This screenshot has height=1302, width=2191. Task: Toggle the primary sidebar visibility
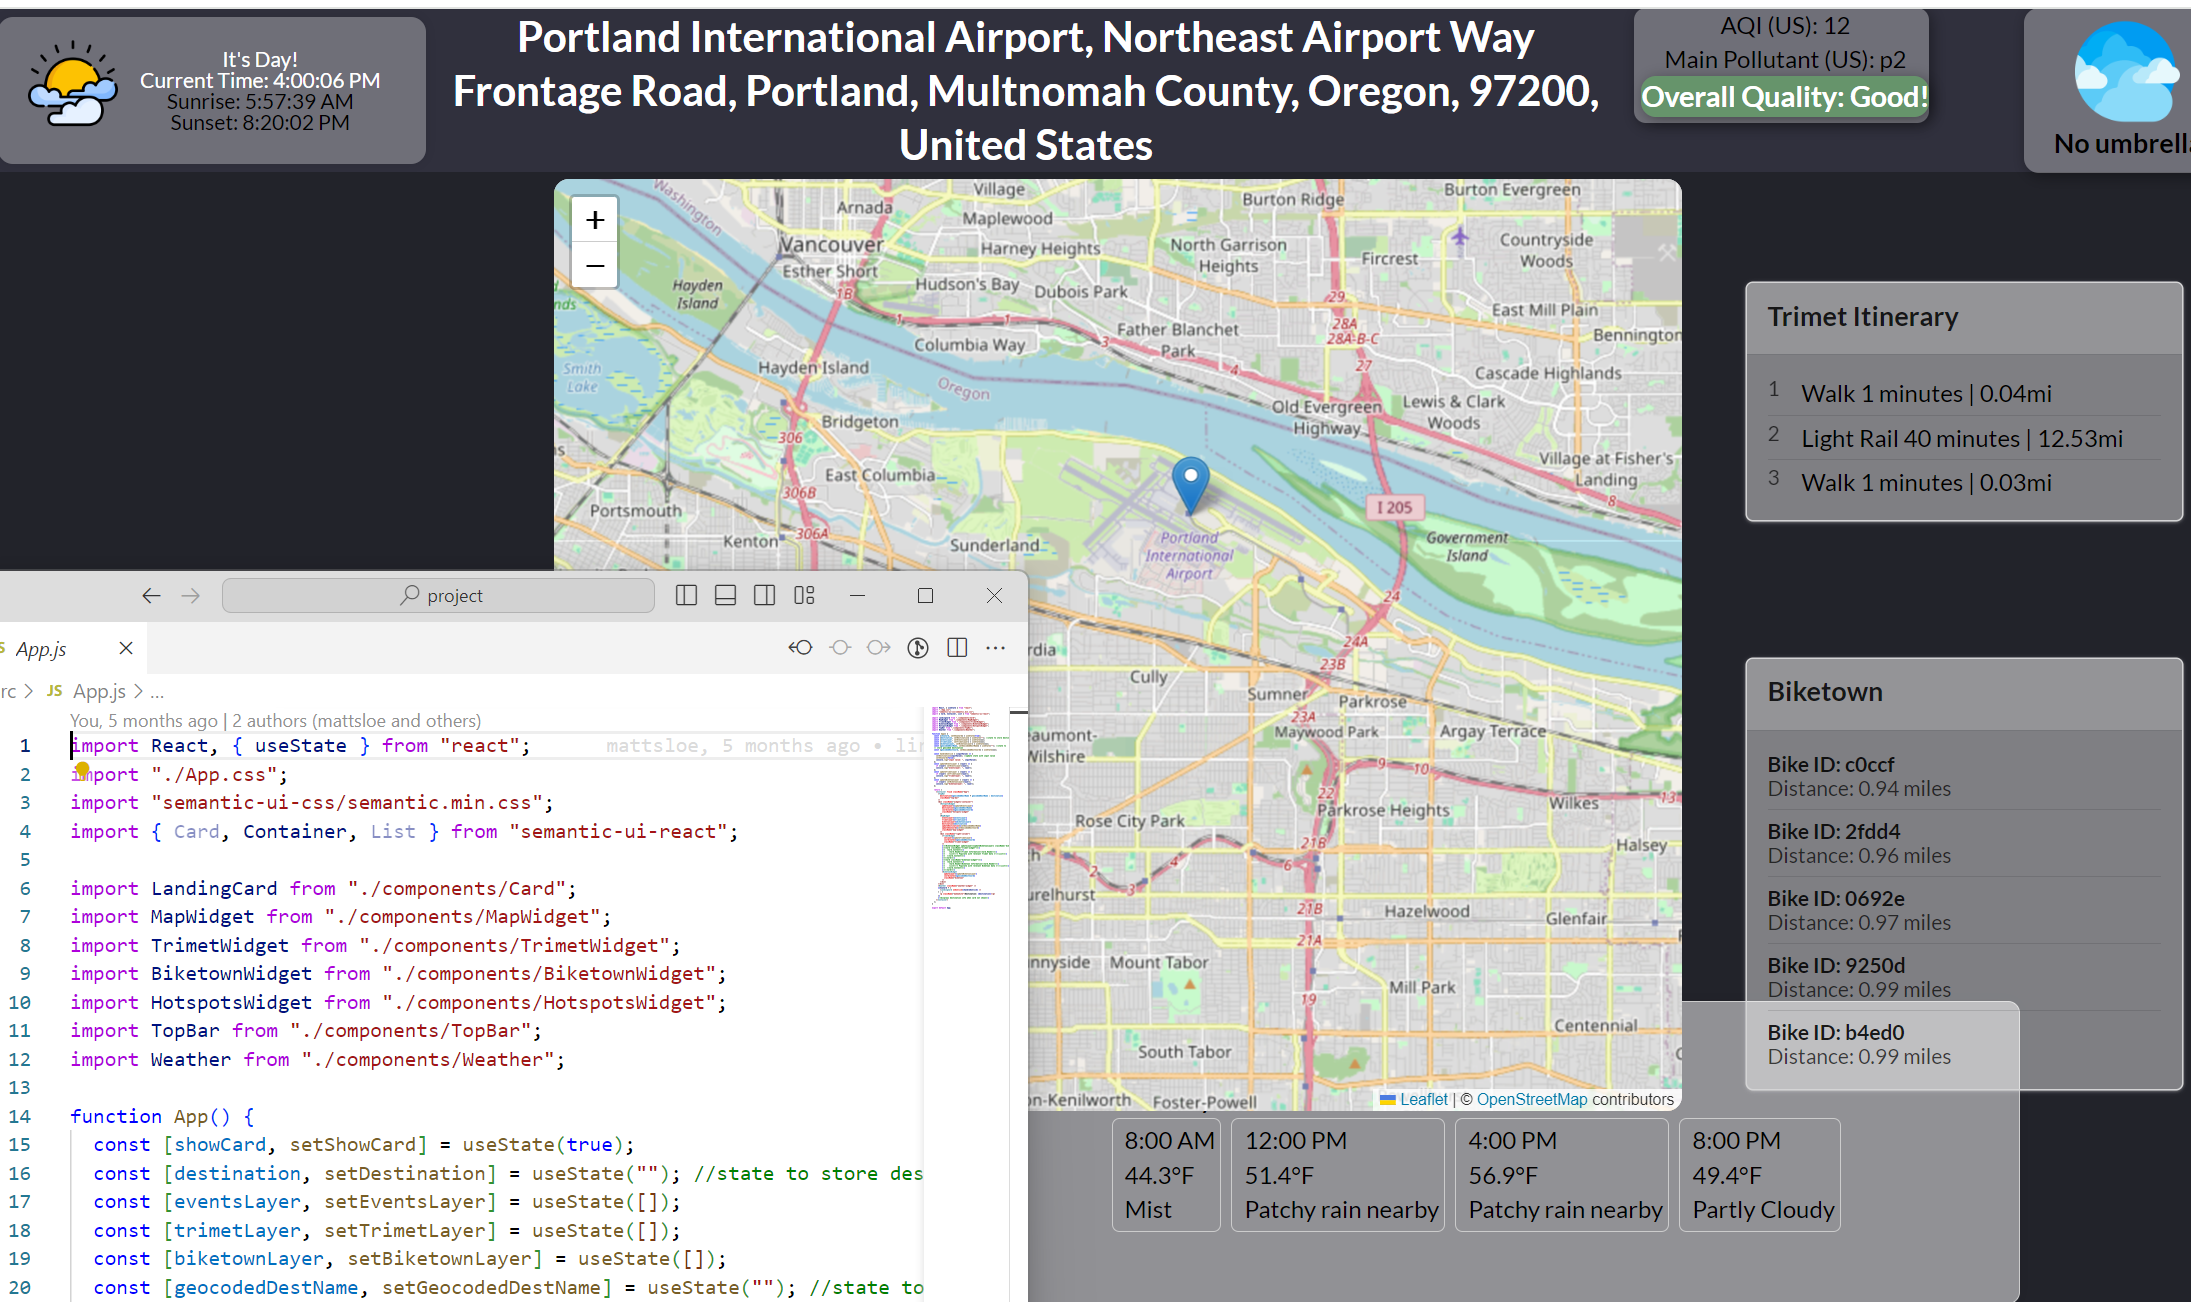point(686,596)
